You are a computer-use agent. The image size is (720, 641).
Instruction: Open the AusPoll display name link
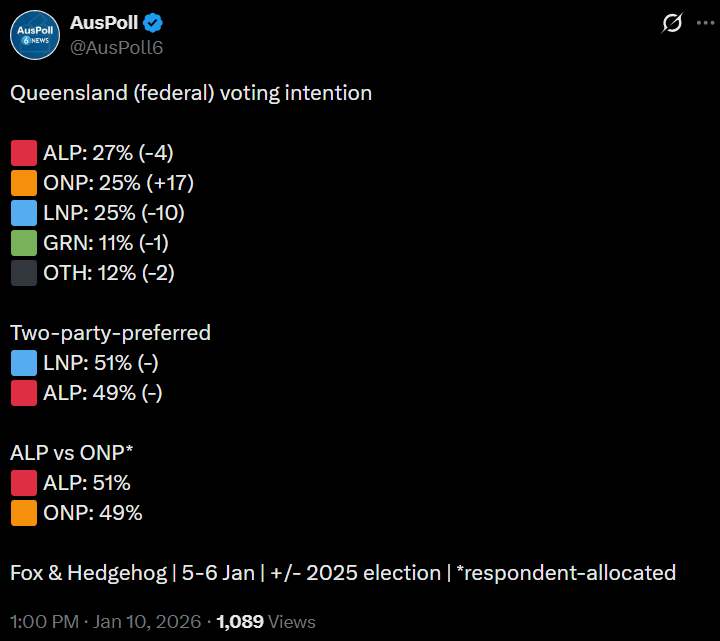[104, 23]
